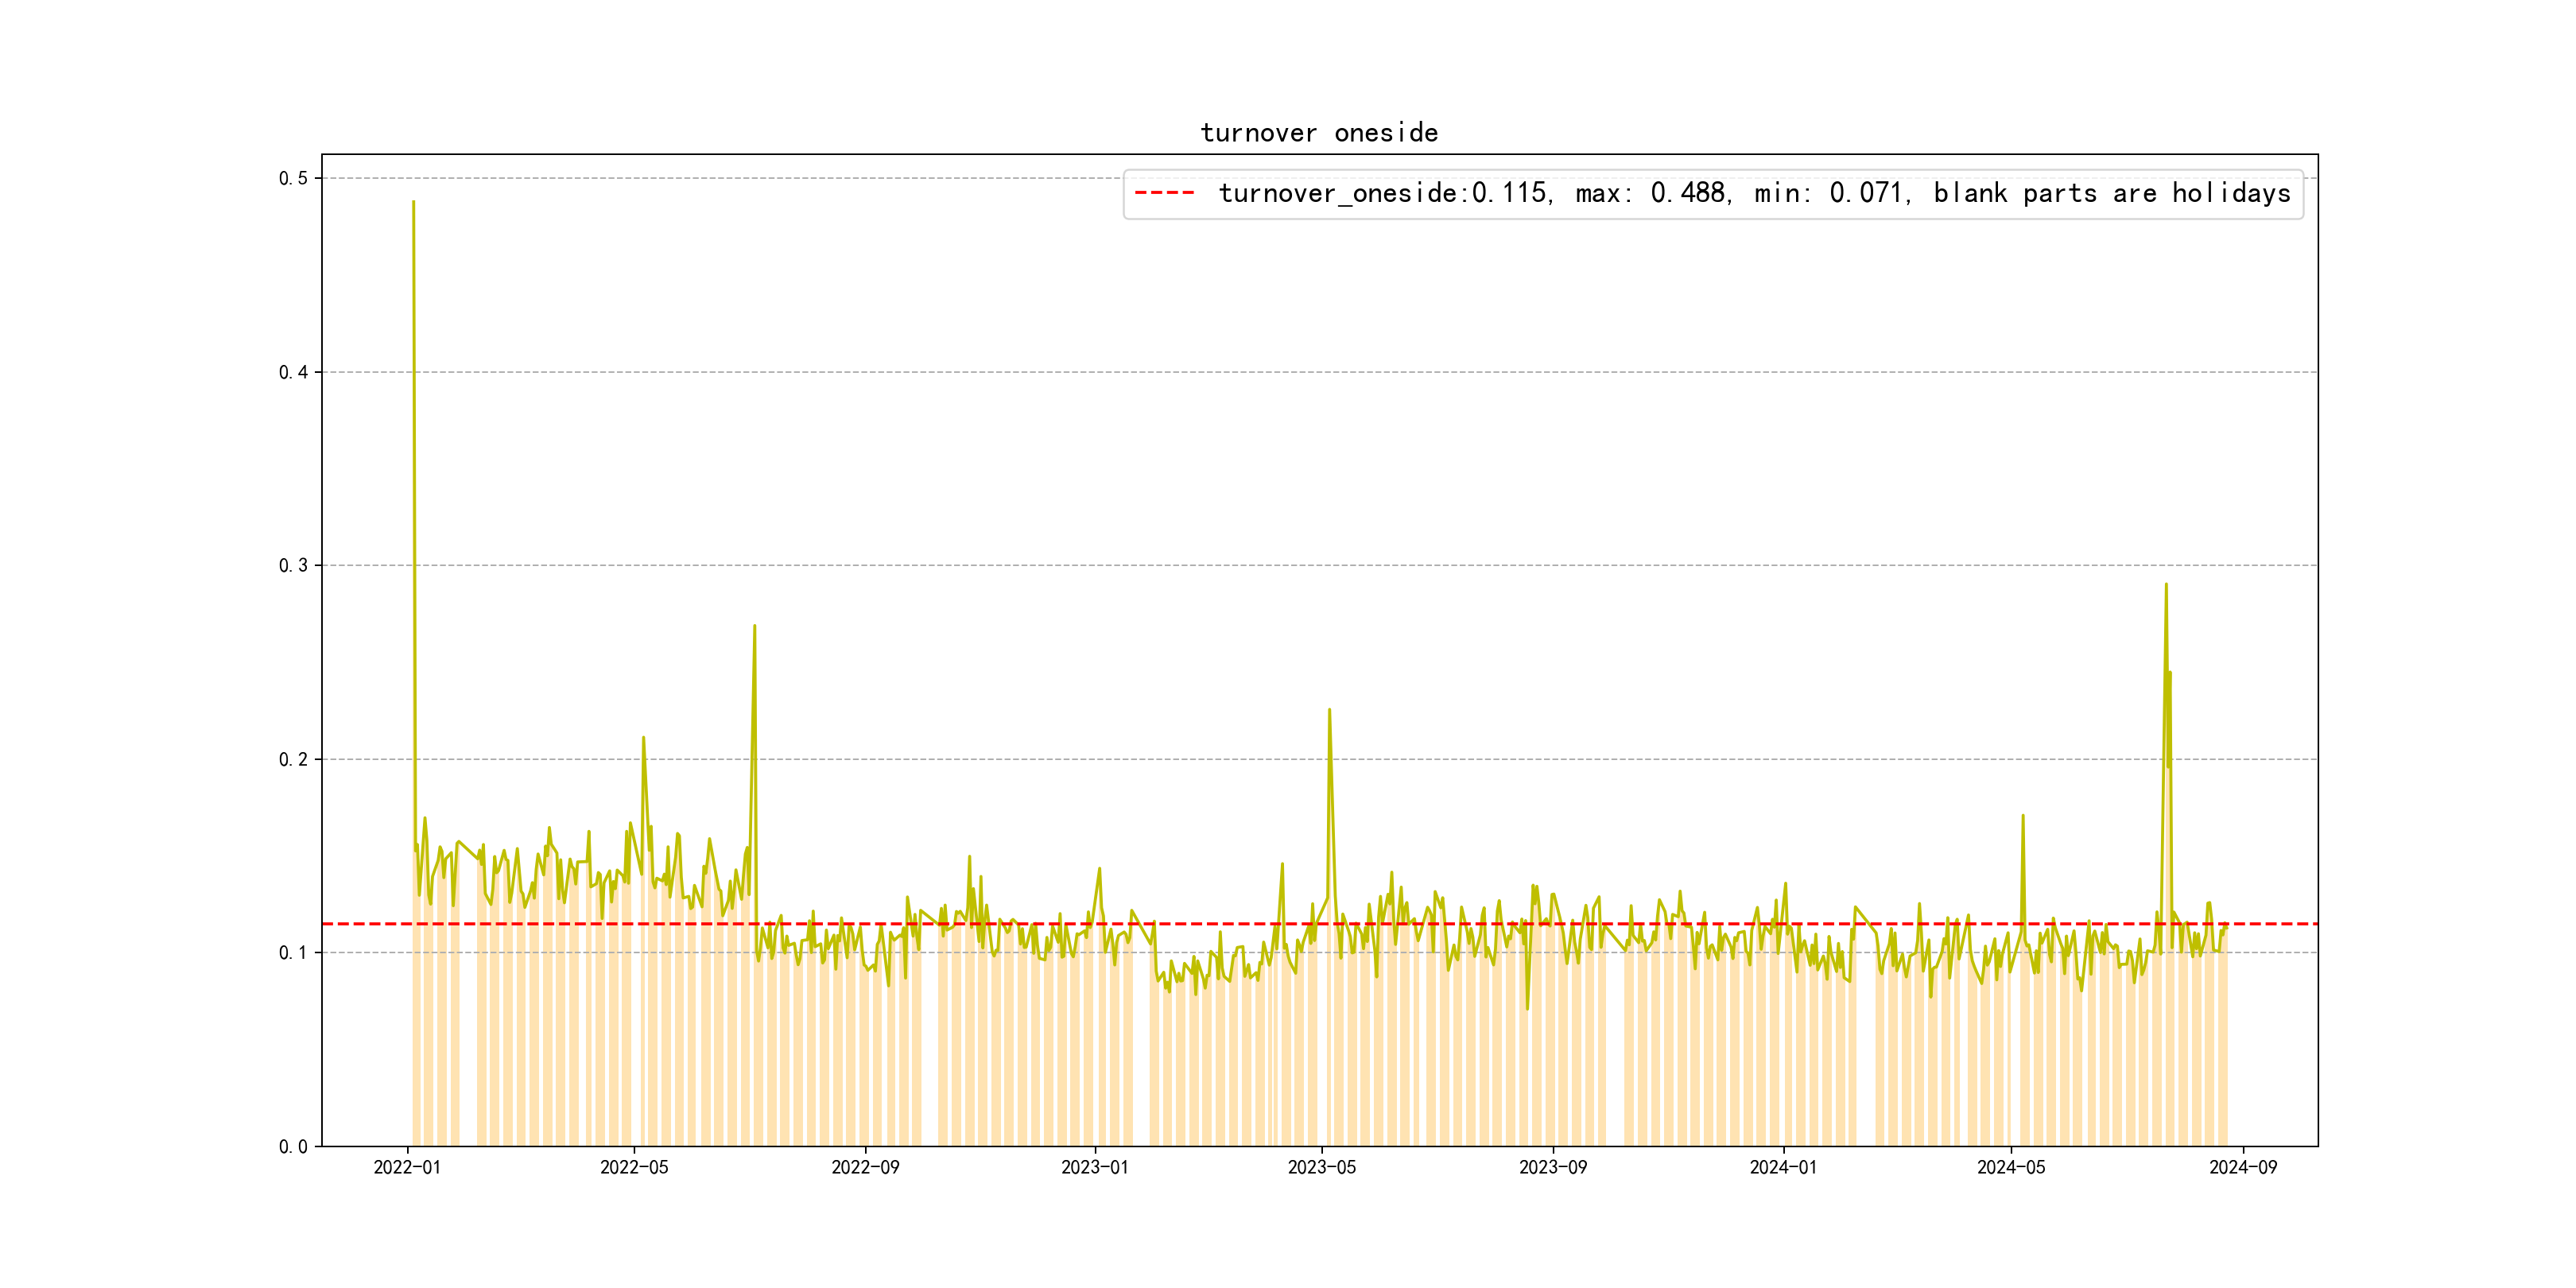Click the 2024-09 x-axis label
The height and width of the screenshot is (1288, 2576).
point(2242,1167)
